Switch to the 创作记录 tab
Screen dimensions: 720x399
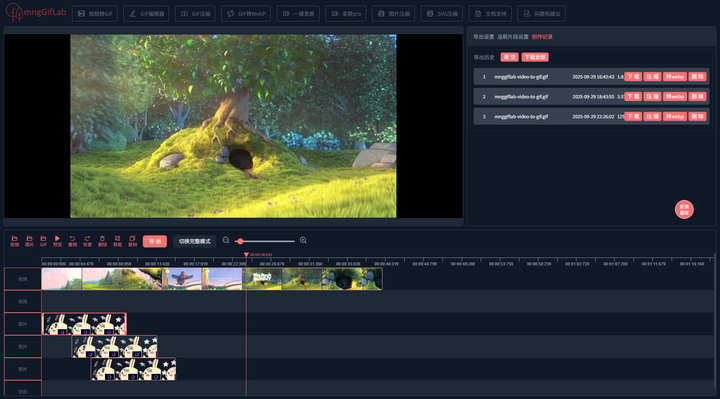pos(542,37)
